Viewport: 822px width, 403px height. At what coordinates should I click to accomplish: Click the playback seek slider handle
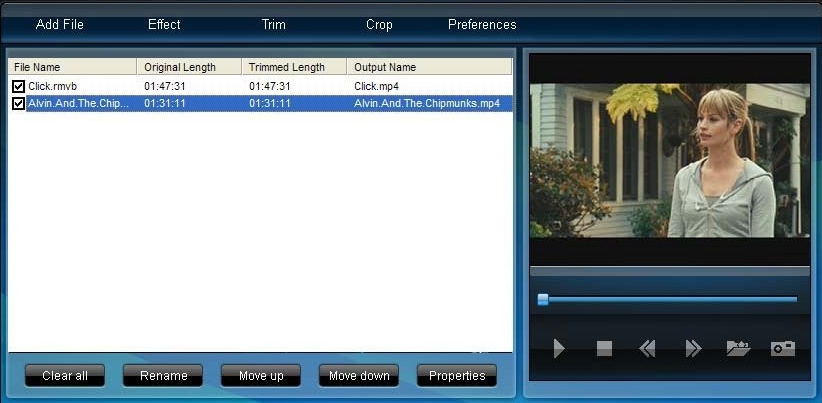tap(543, 300)
